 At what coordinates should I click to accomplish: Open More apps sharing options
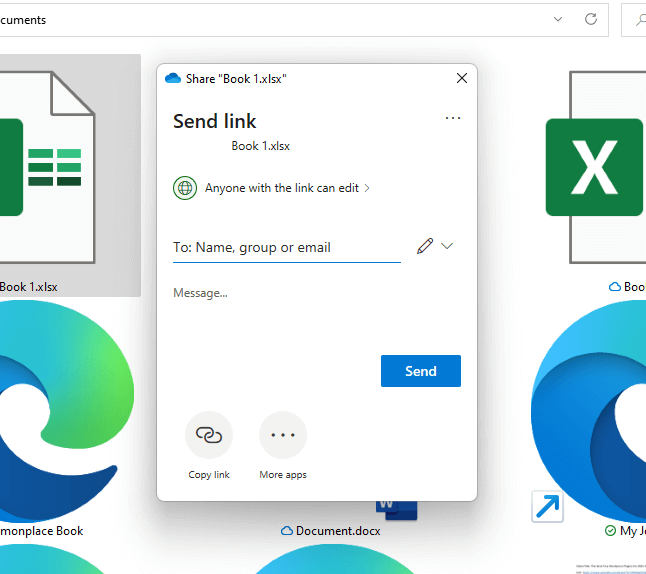tap(283, 435)
